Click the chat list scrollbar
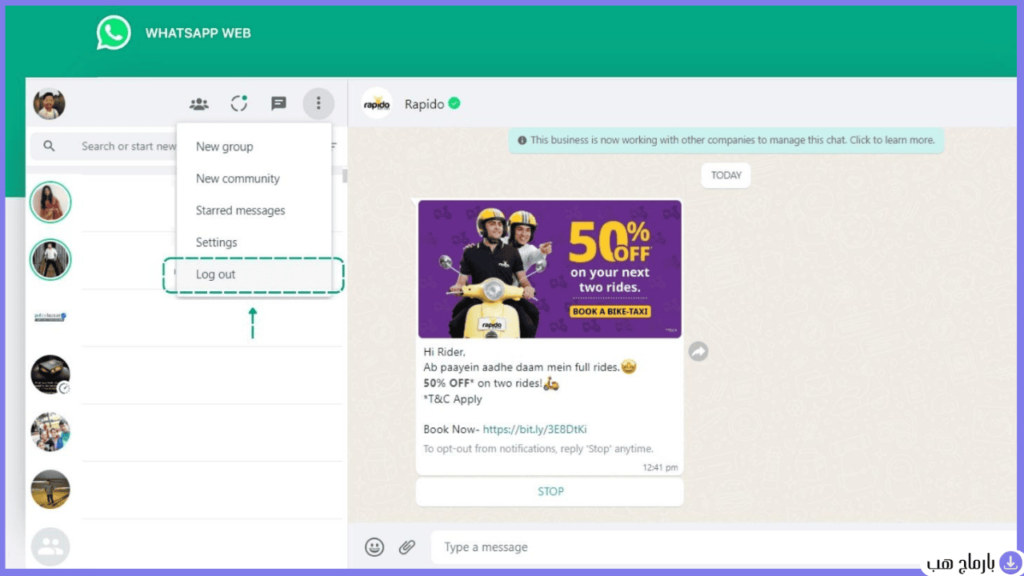The image size is (1024, 576). (345, 176)
